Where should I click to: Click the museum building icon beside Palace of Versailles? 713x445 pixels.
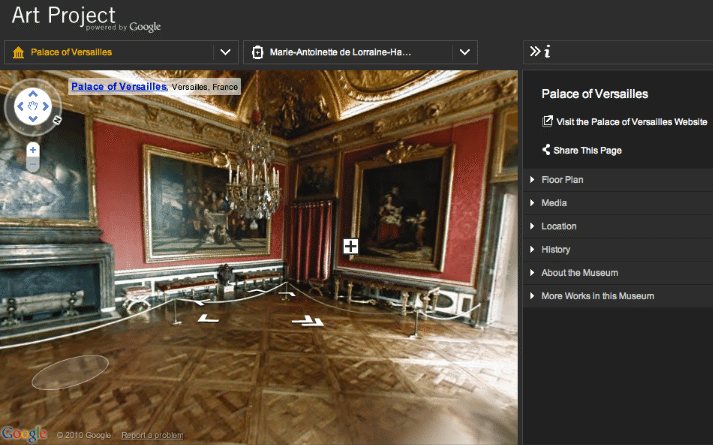coord(18,52)
